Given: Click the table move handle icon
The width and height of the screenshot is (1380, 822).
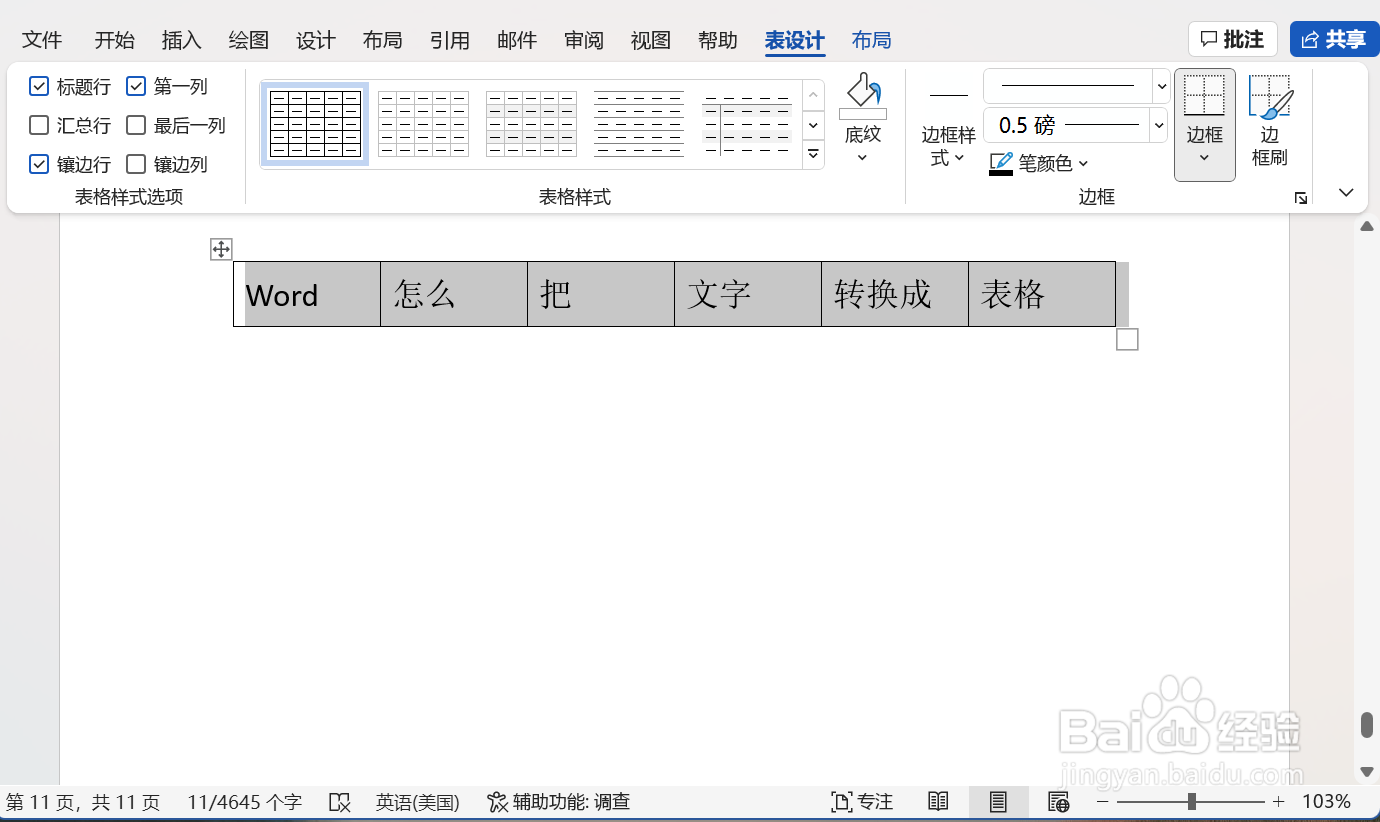Looking at the screenshot, I should [221, 249].
